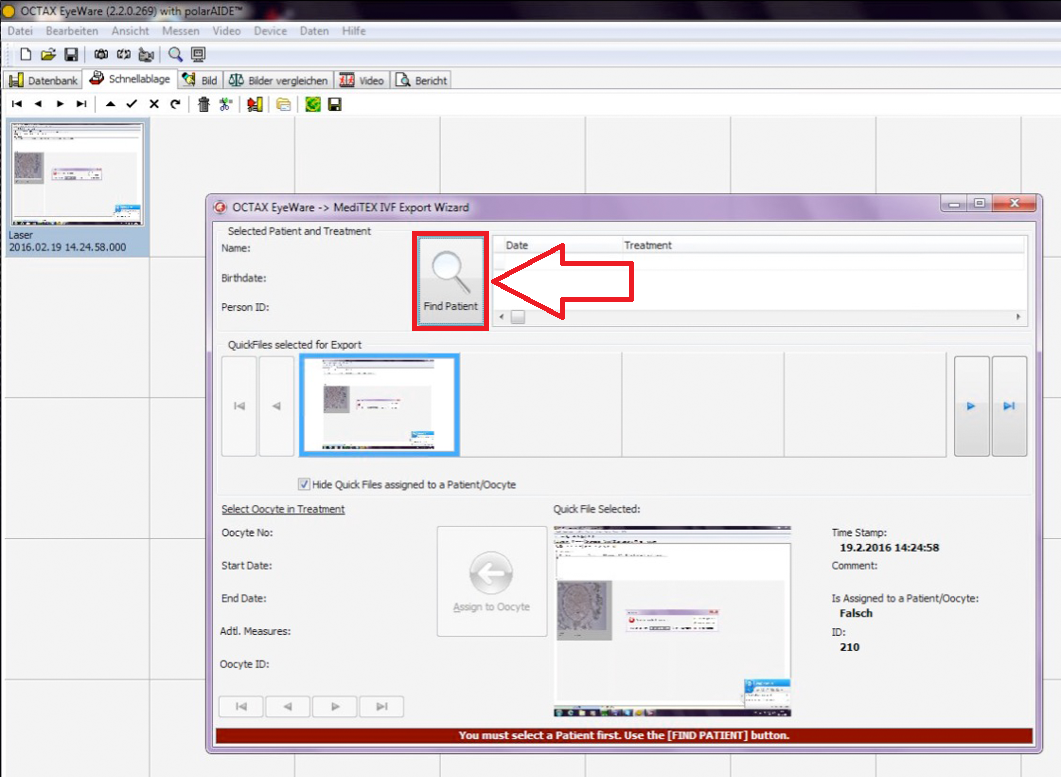Go to next record in Schnellablage toolbar
The height and width of the screenshot is (777, 1061).
point(60,104)
